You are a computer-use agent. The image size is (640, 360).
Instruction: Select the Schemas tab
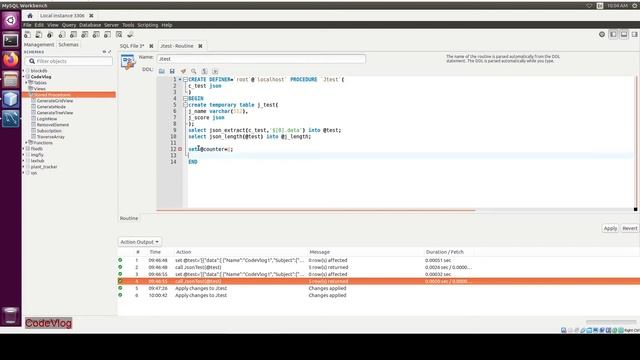68,44
